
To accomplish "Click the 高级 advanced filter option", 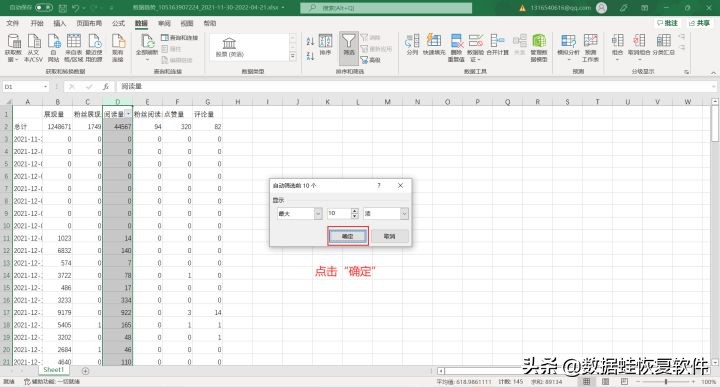I will tap(371, 60).
